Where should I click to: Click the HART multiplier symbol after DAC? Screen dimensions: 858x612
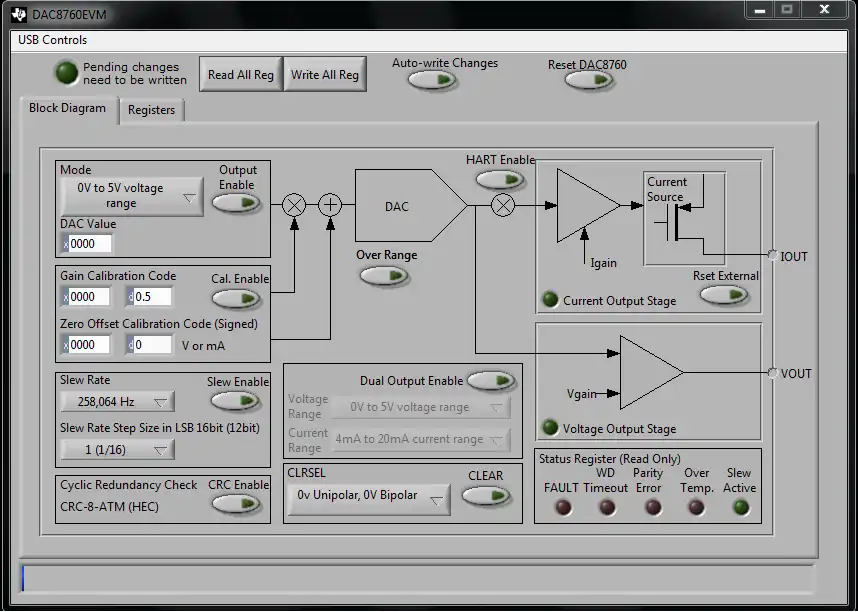(x=503, y=205)
